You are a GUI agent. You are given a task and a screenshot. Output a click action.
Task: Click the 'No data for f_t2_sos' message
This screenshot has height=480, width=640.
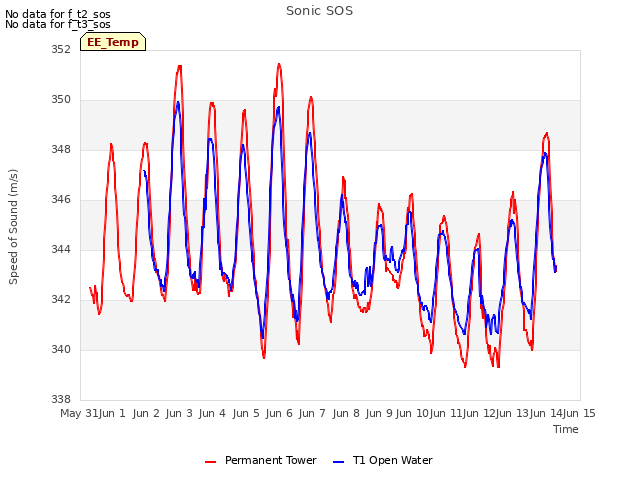coord(58,14)
